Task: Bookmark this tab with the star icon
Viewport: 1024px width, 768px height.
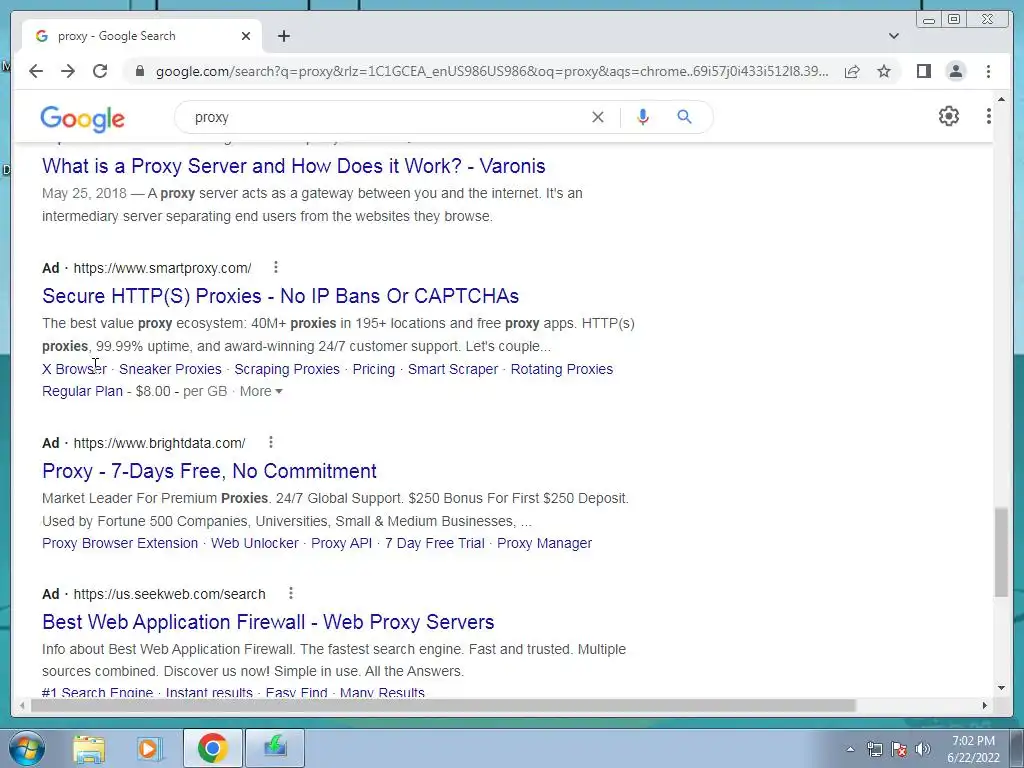Action: (884, 71)
